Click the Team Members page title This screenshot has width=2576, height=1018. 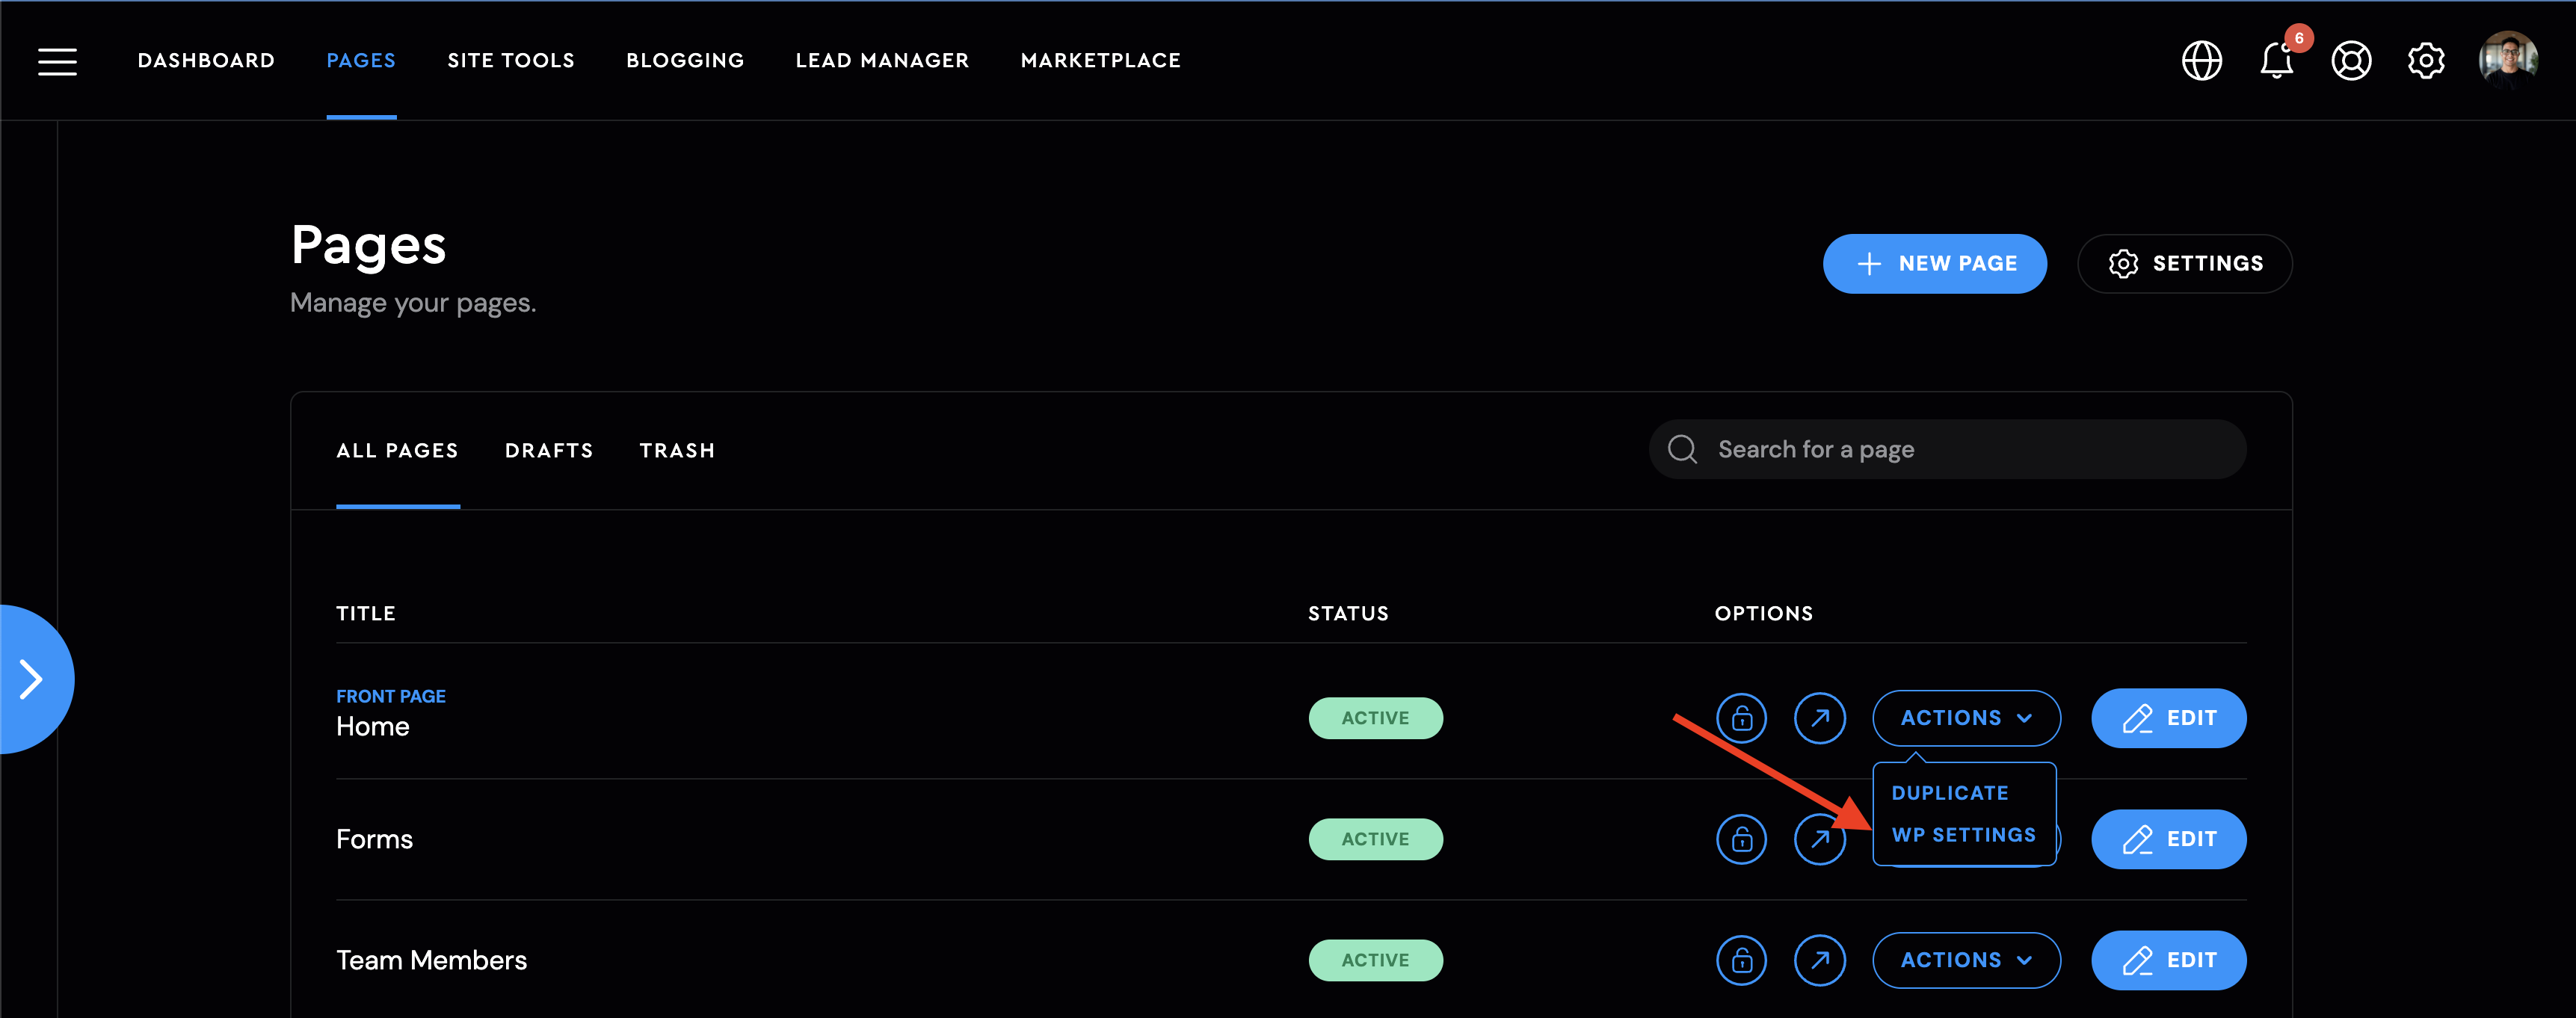[x=431, y=960]
